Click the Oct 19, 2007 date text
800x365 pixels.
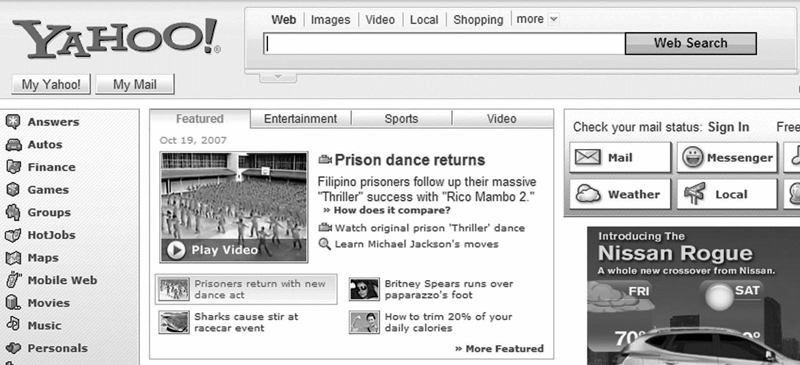[x=193, y=140]
